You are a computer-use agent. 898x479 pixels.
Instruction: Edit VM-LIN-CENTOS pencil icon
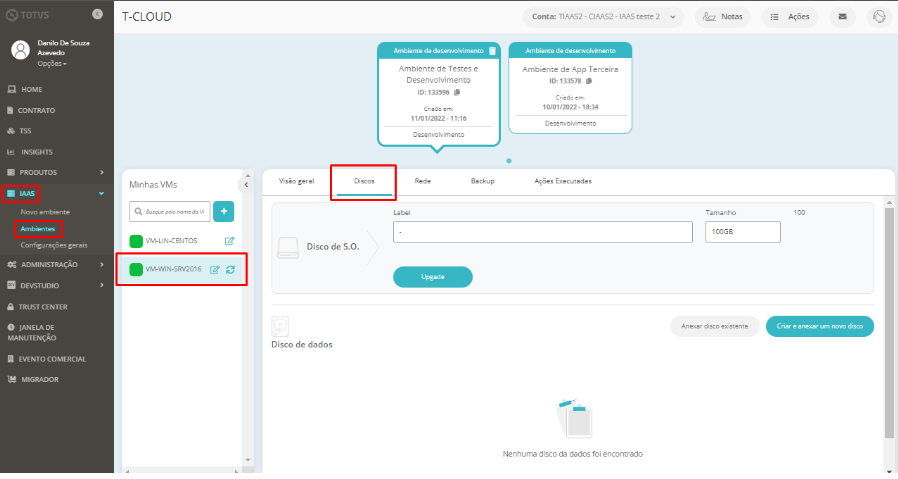click(230, 241)
